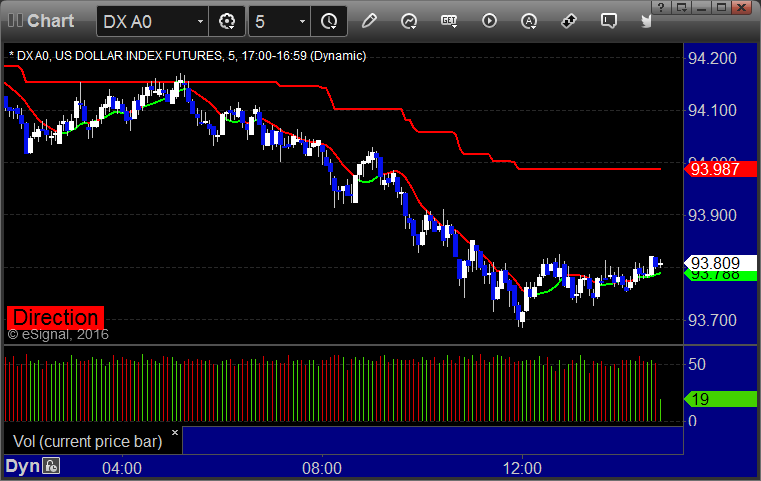
Task: Open the comment speech bubble tool
Action: point(609,21)
